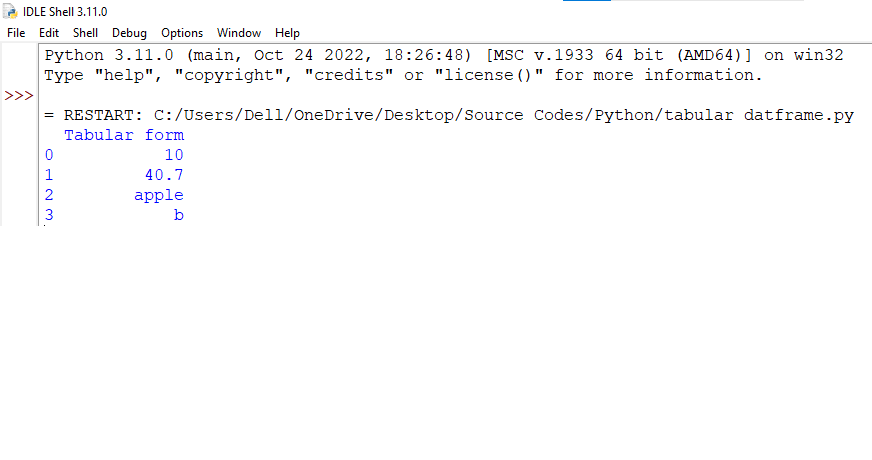Click the red >>> prompt in sidebar
Viewport: 872px width, 460px height.
(19, 96)
